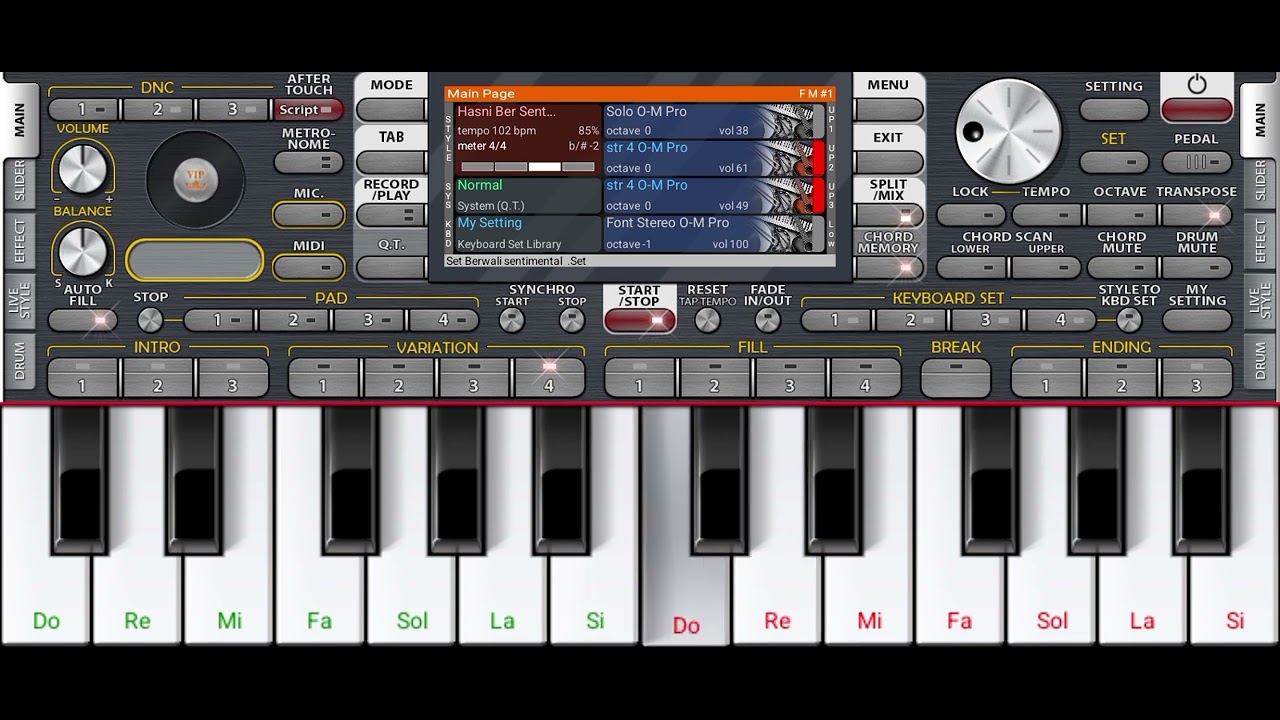This screenshot has width=1280, height=720.
Task: Click the VIP logo disc
Action: 196,180
